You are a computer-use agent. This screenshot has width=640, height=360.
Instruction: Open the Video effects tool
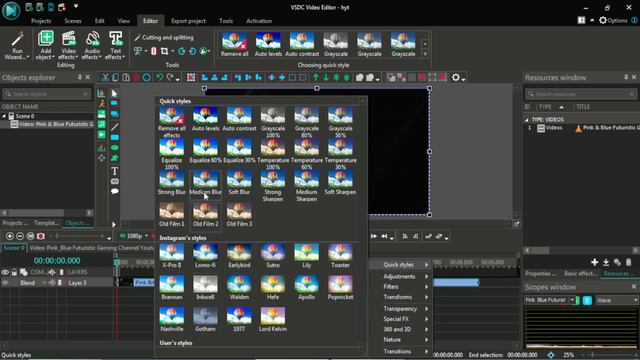click(x=68, y=45)
